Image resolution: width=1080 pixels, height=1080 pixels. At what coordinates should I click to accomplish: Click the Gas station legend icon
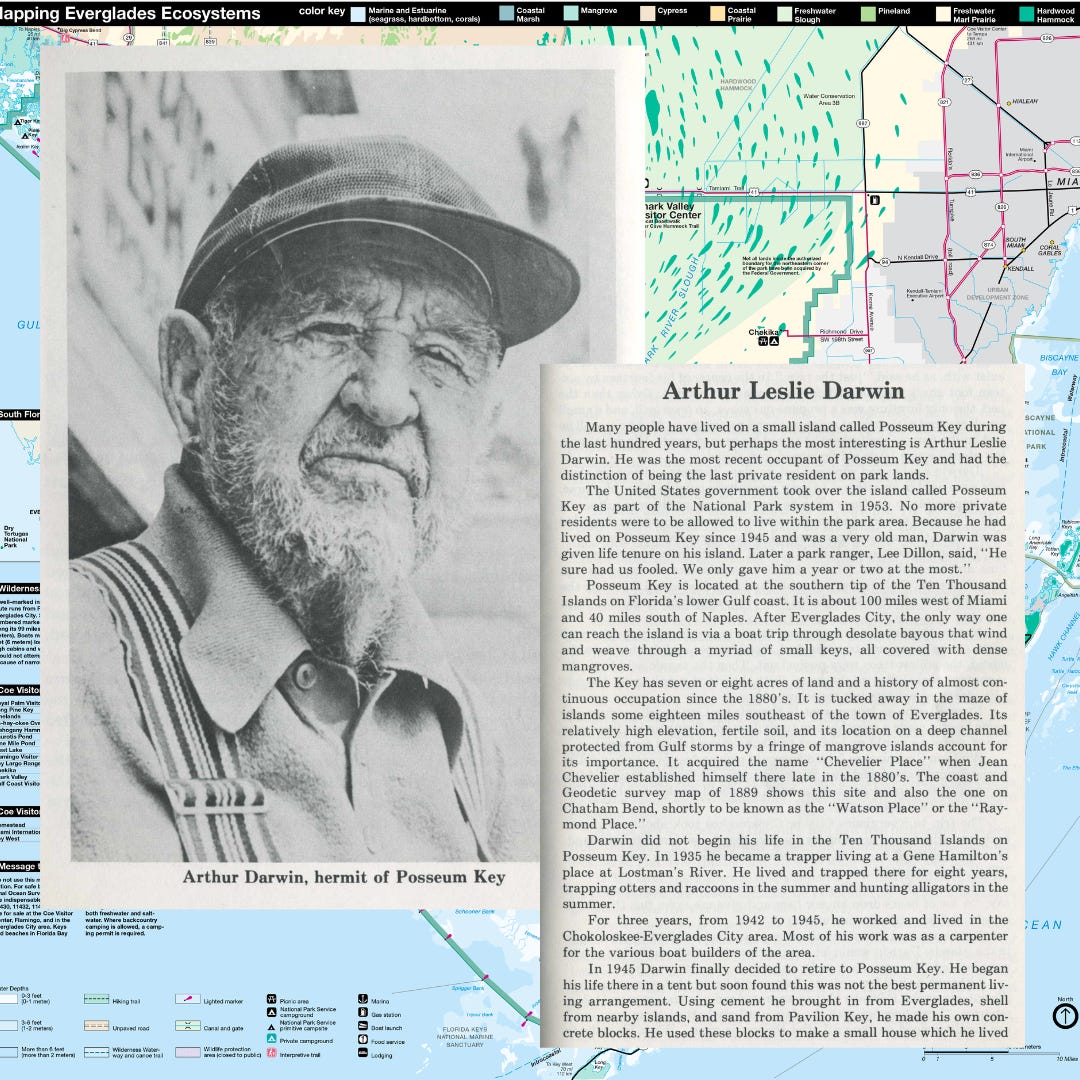click(363, 1012)
